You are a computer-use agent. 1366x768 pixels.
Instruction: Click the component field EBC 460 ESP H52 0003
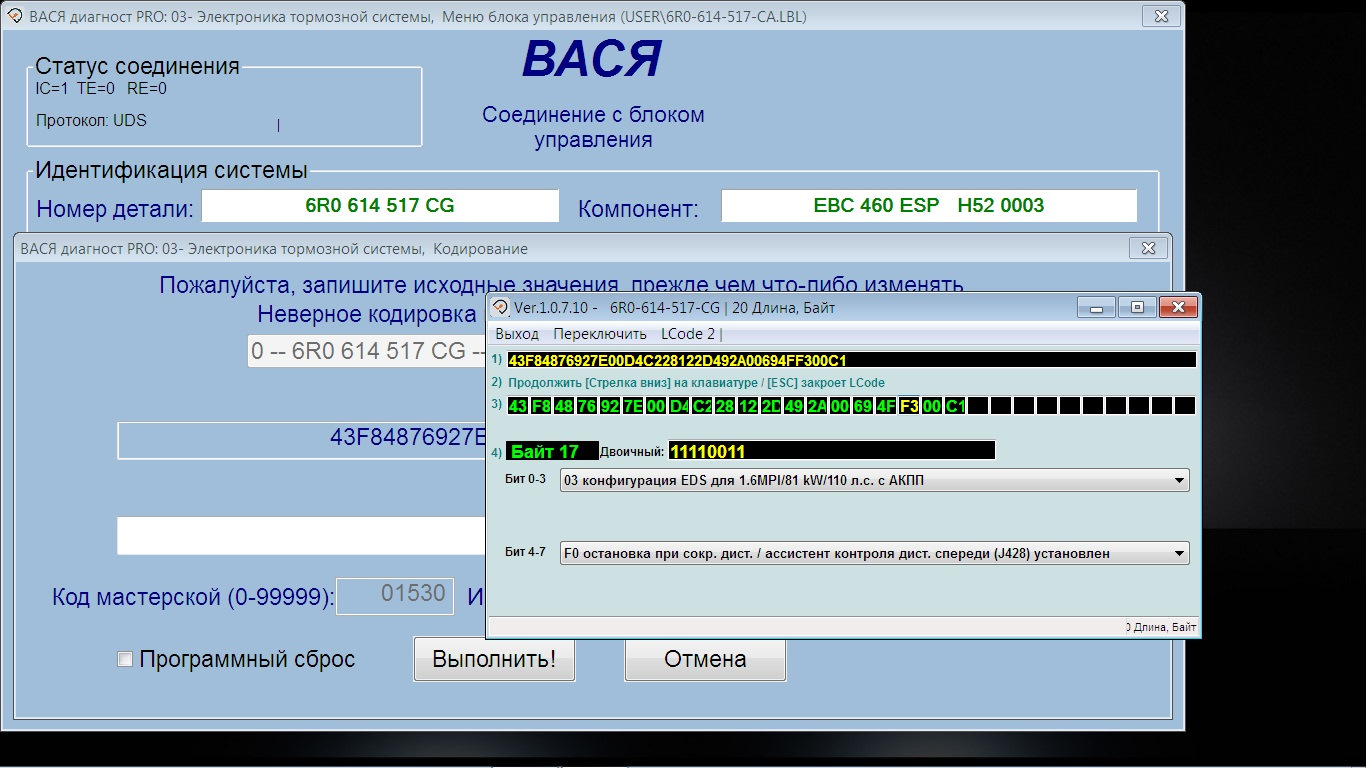[x=929, y=206]
